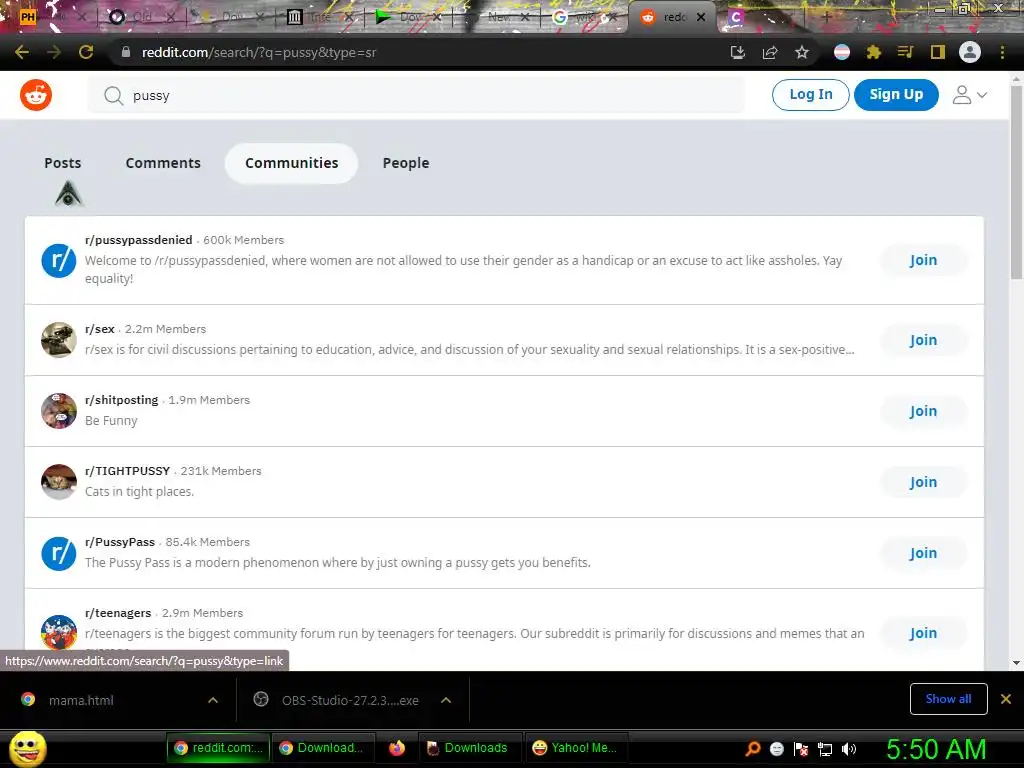Open the r/pussypassdenied community name link
Screen dimensions: 1024x768
pyautogui.click(x=138, y=240)
